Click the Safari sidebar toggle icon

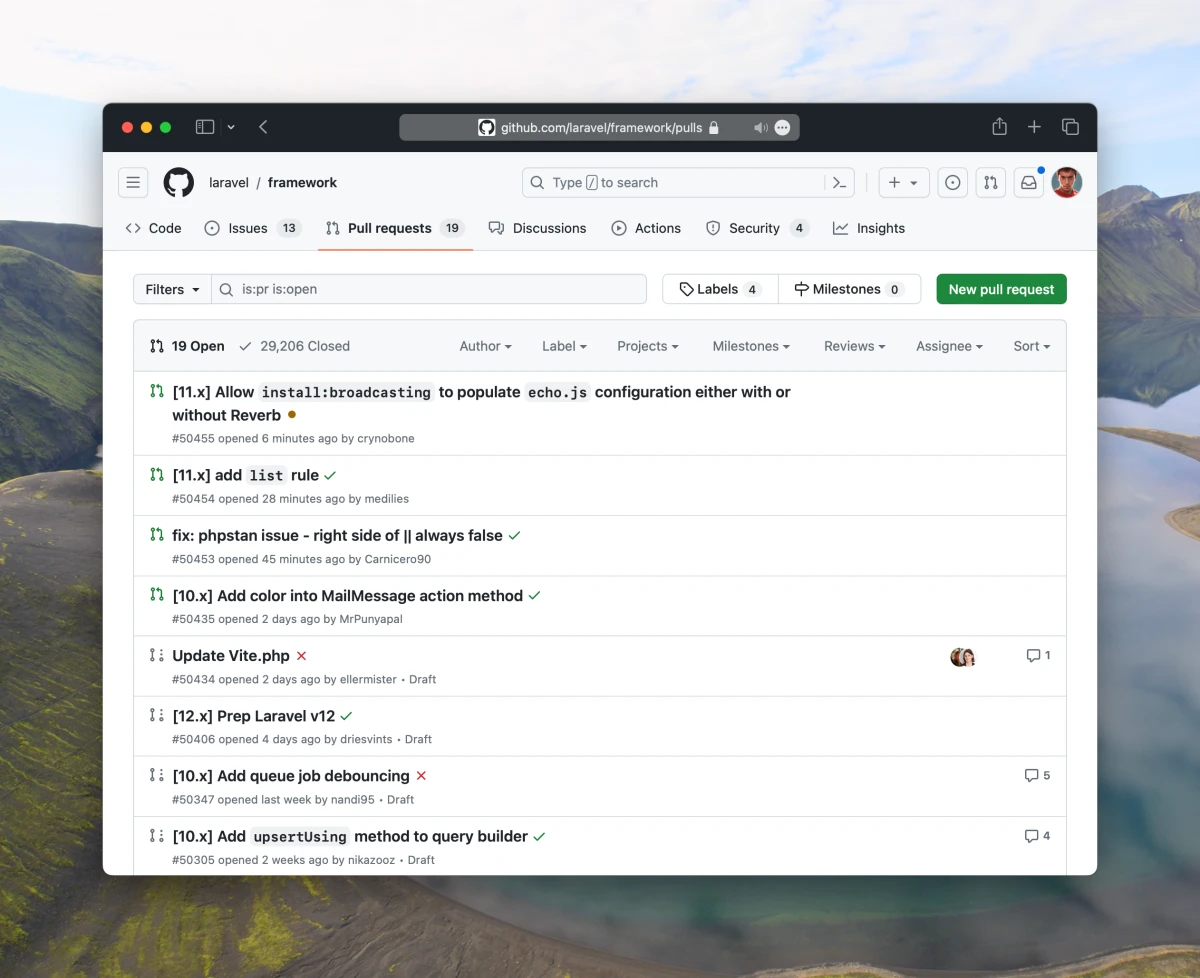pos(205,127)
